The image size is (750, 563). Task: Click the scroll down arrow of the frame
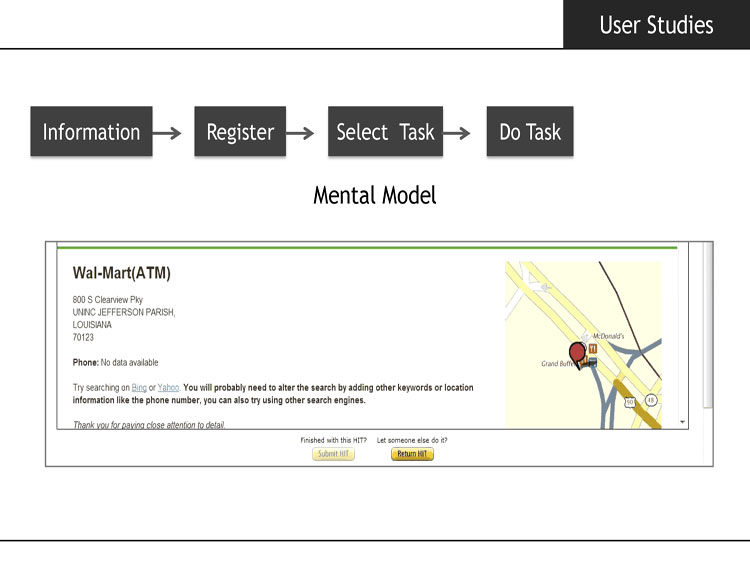click(x=683, y=422)
